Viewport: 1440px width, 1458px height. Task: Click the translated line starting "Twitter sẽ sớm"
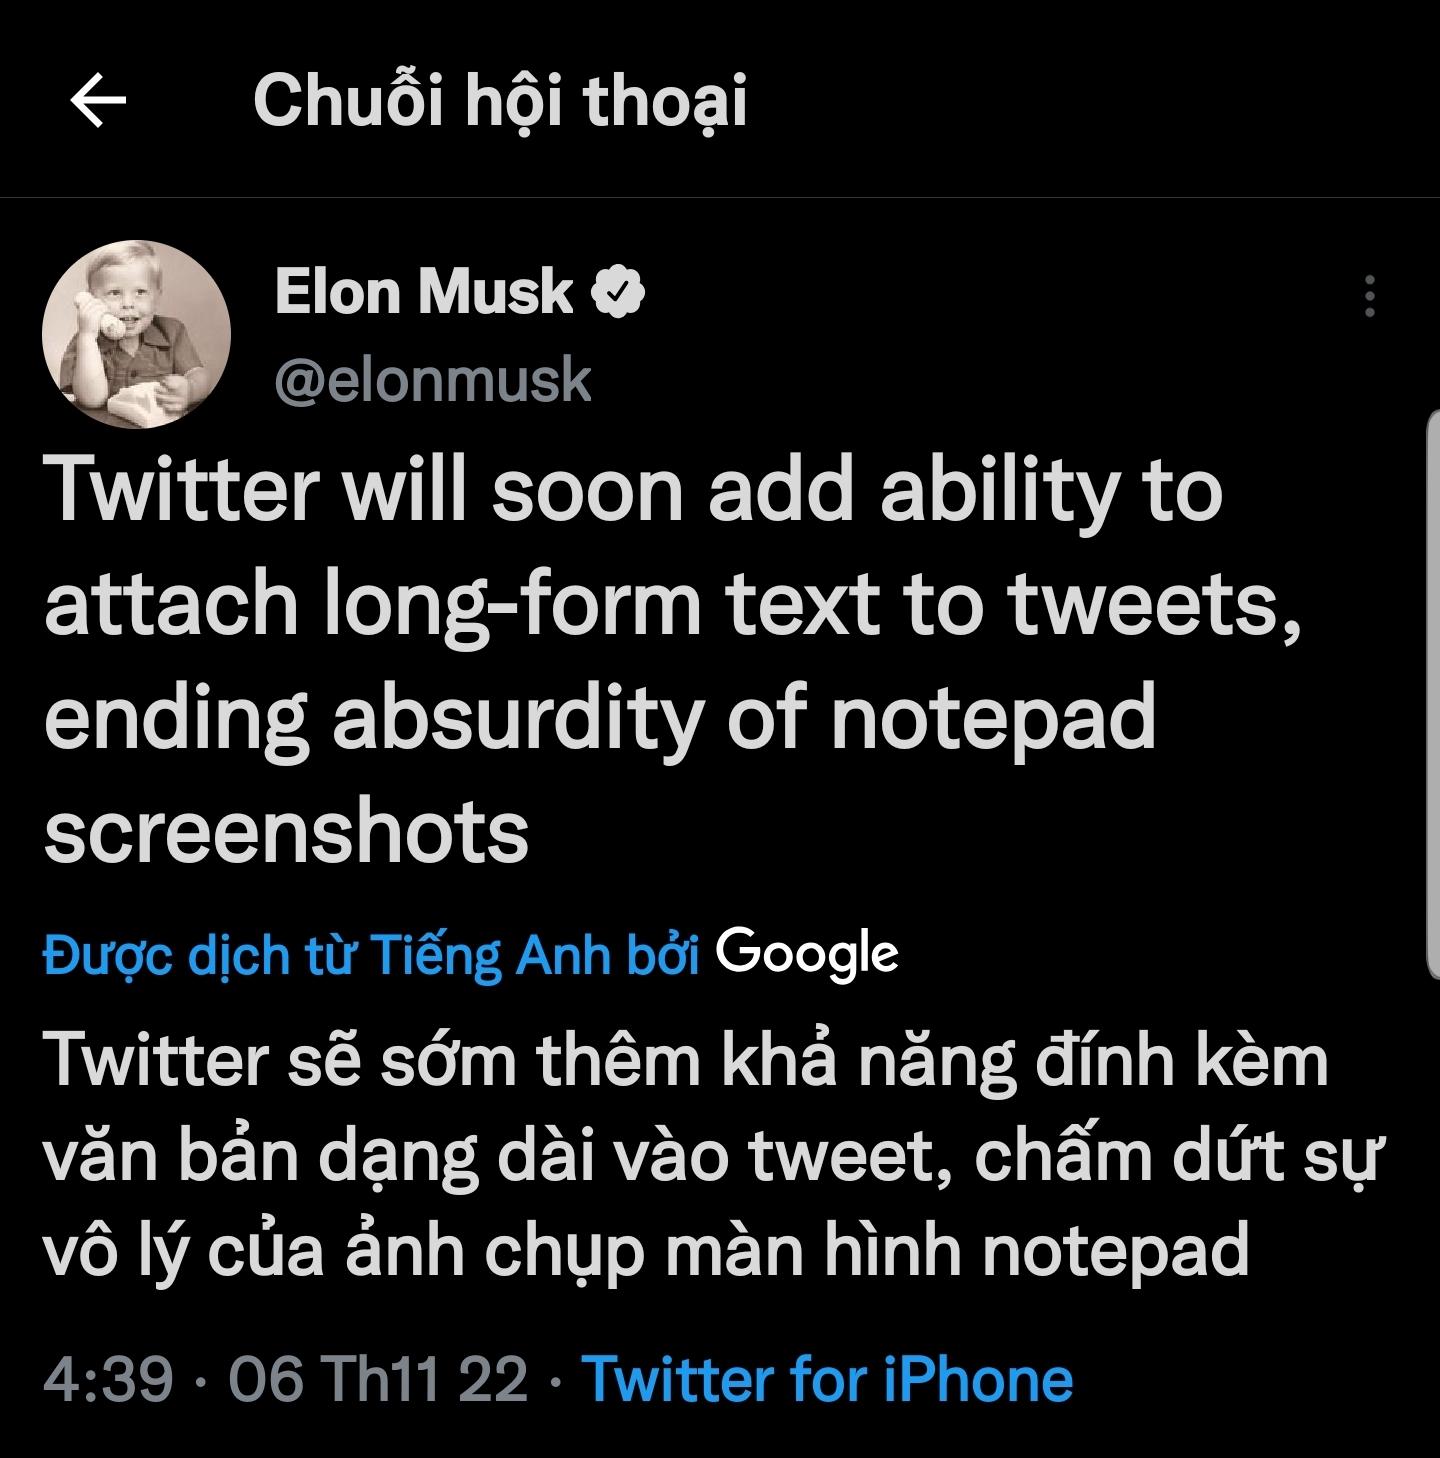click(x=686, y=1060)
